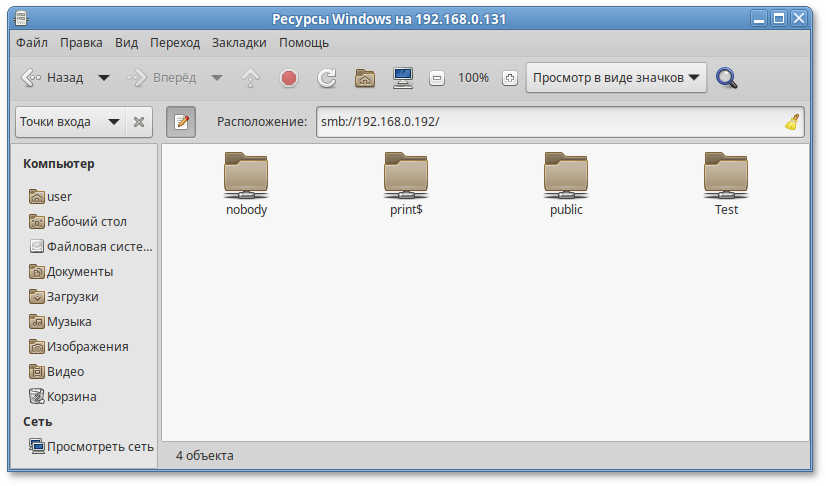Open the Back history dropdown arrow
This screenshot has width=826, height=486.
pyautogui.click(x=103, y=78)
